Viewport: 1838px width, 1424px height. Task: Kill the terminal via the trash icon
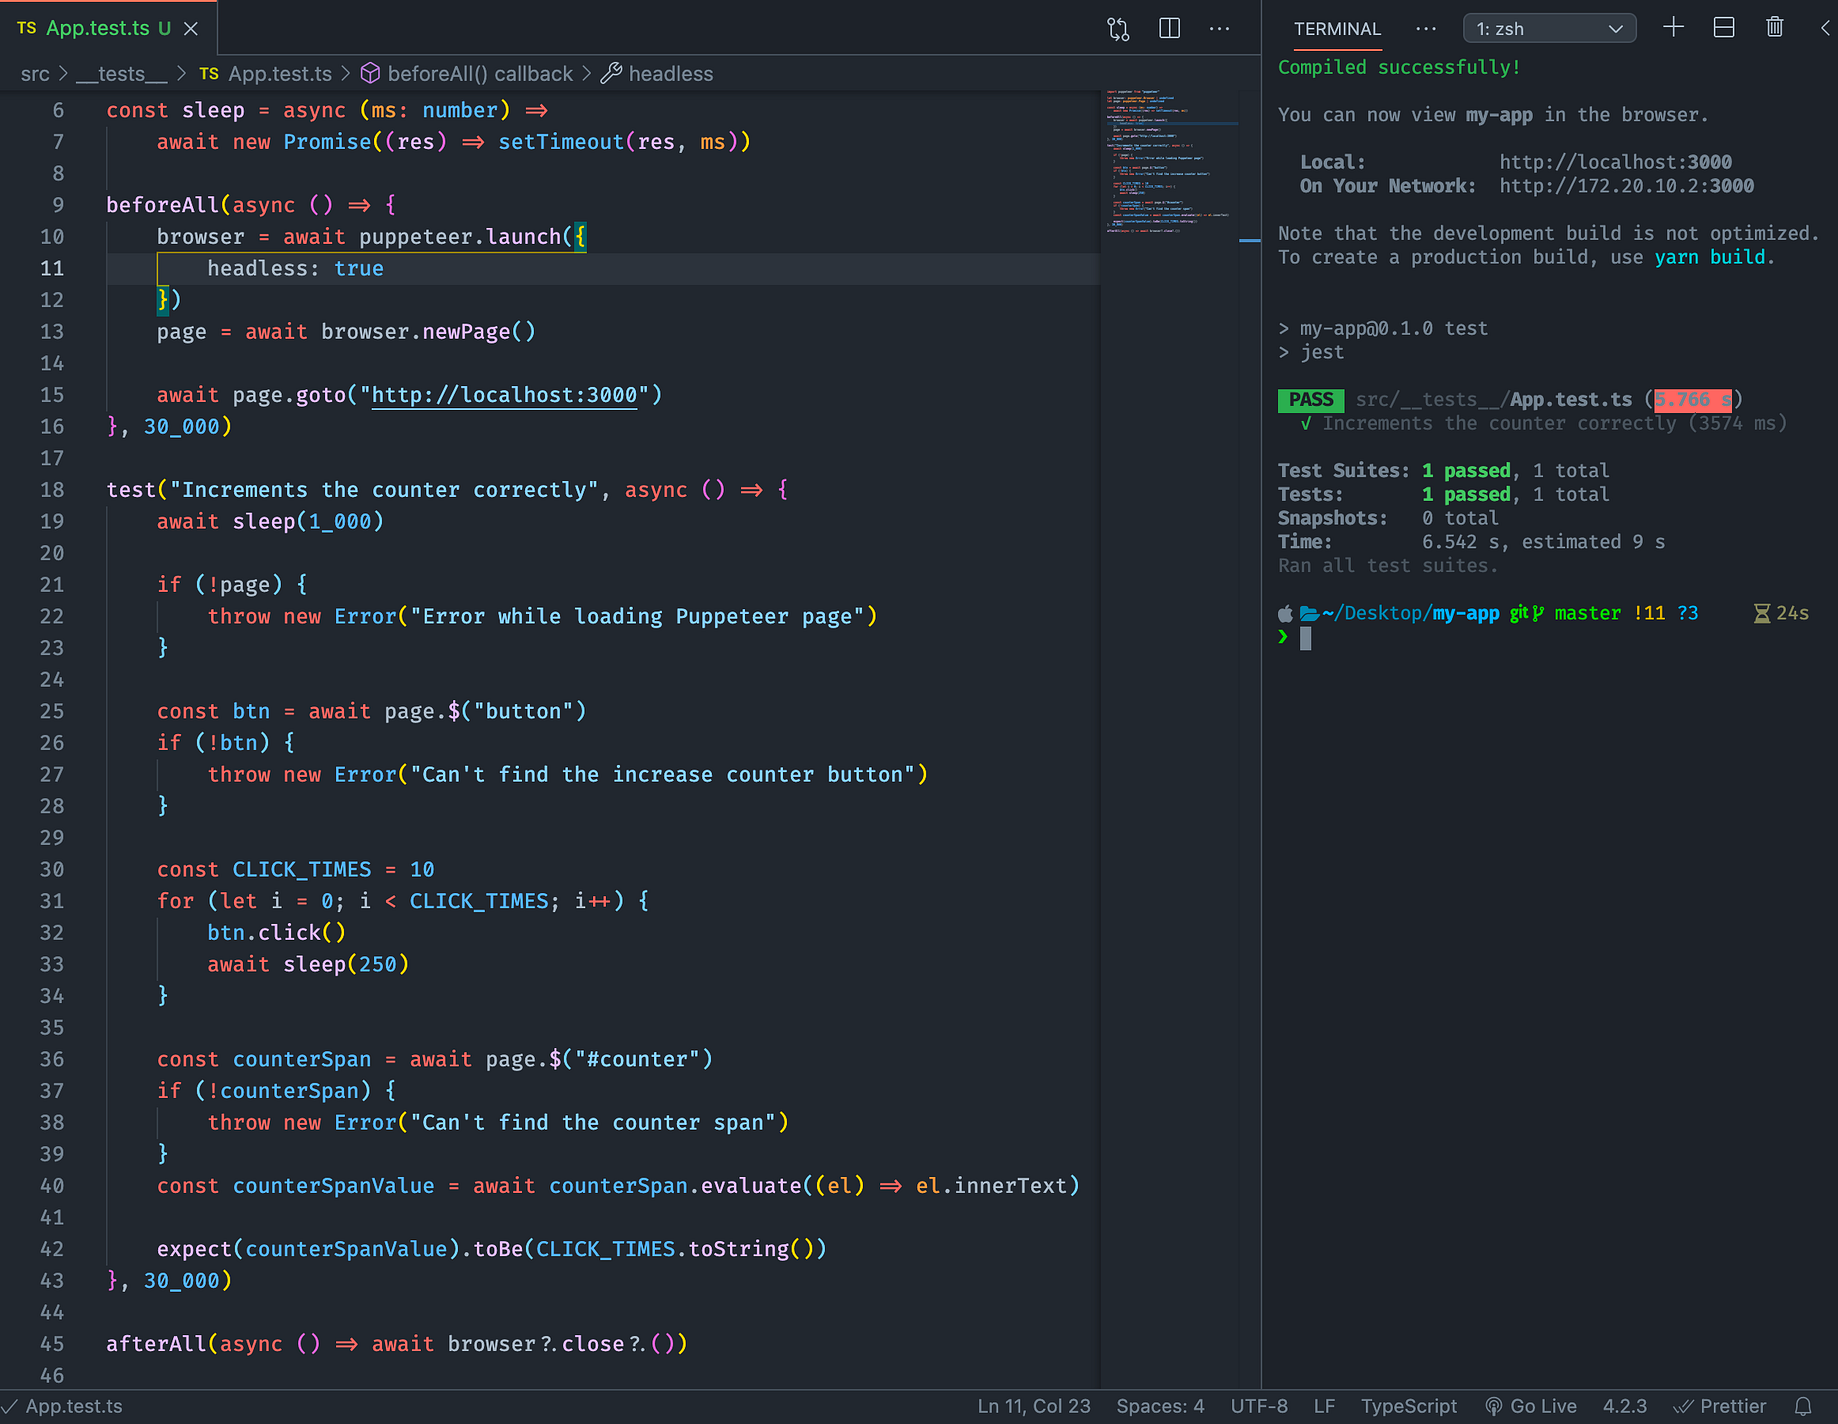(x=1774, y=27)
